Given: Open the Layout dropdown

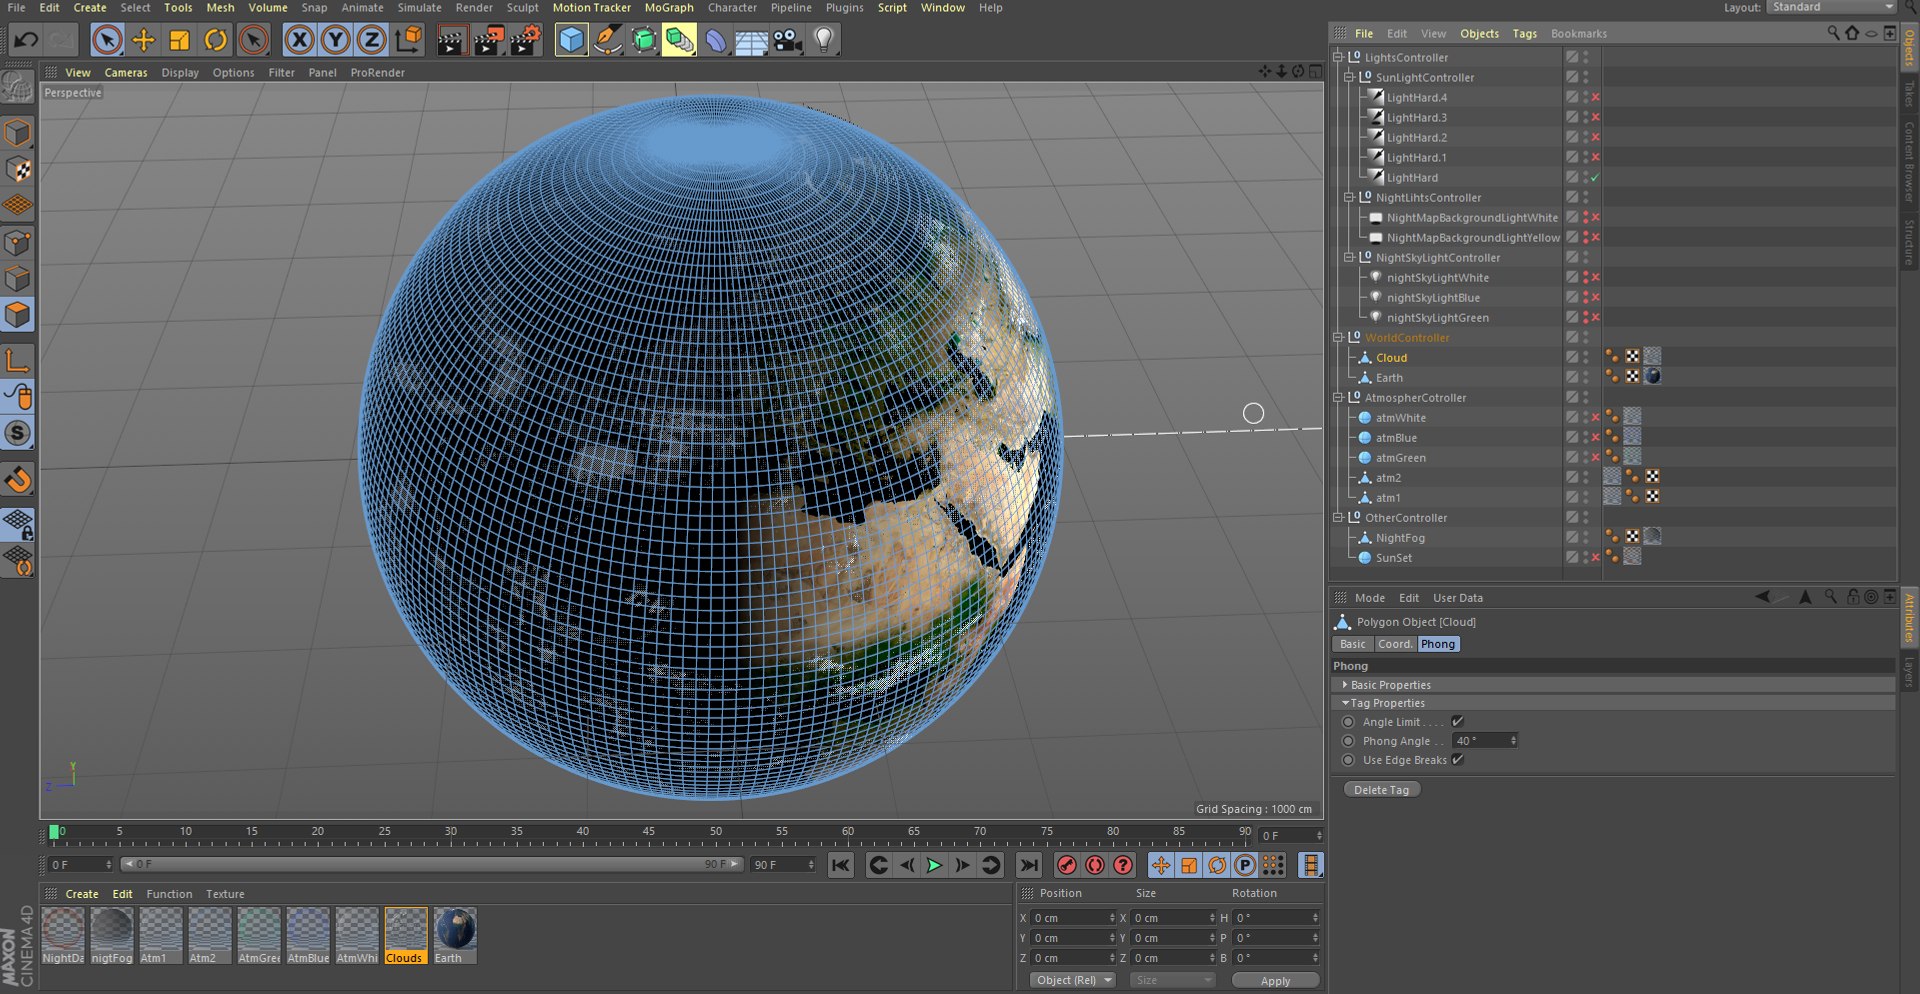Looking at the screenshot, I should click(1831, 8).
